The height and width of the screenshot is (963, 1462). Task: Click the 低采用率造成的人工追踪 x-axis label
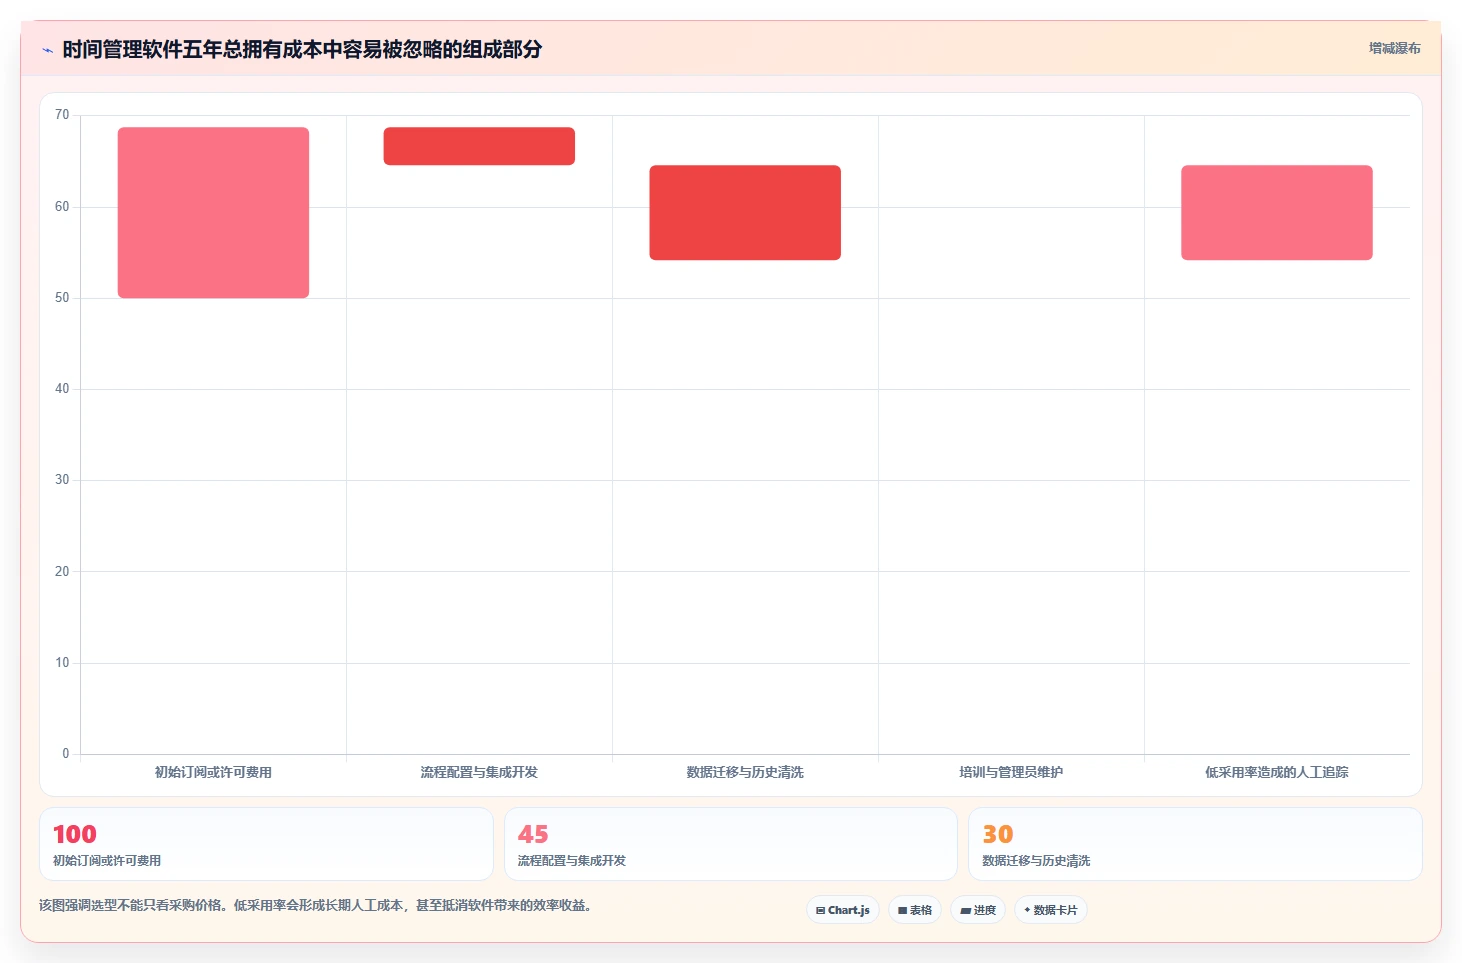pos(1277,772)
